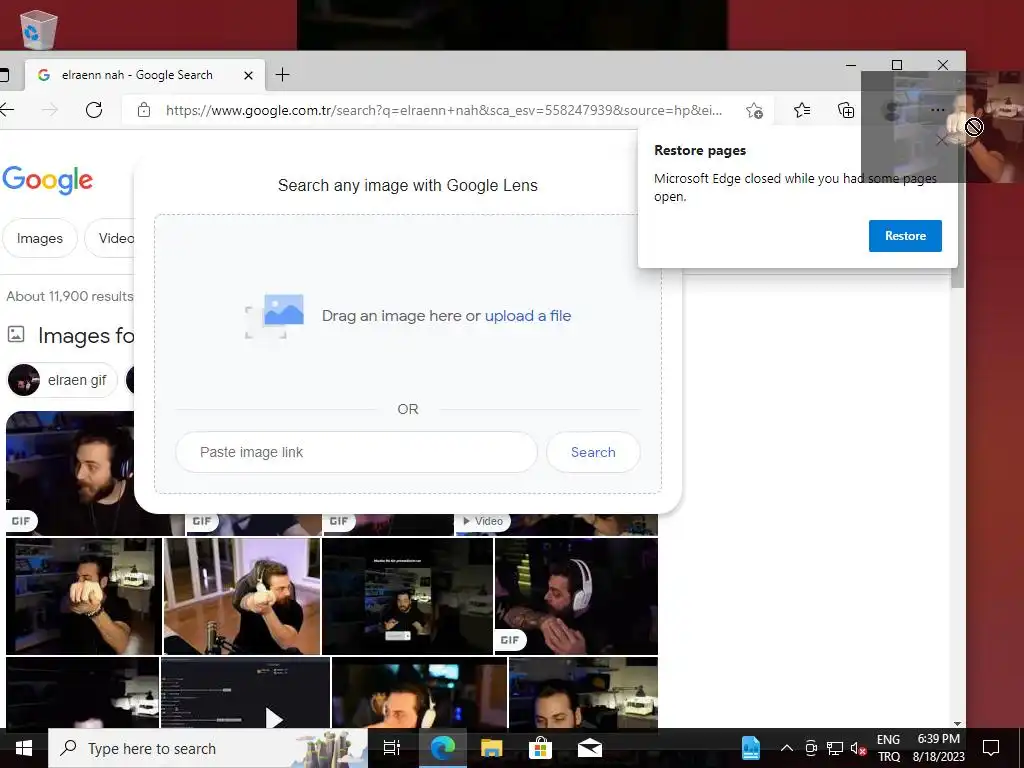Open the Windows Start menu
This screenshot has width=1024, height=768.
click(24, 748)
